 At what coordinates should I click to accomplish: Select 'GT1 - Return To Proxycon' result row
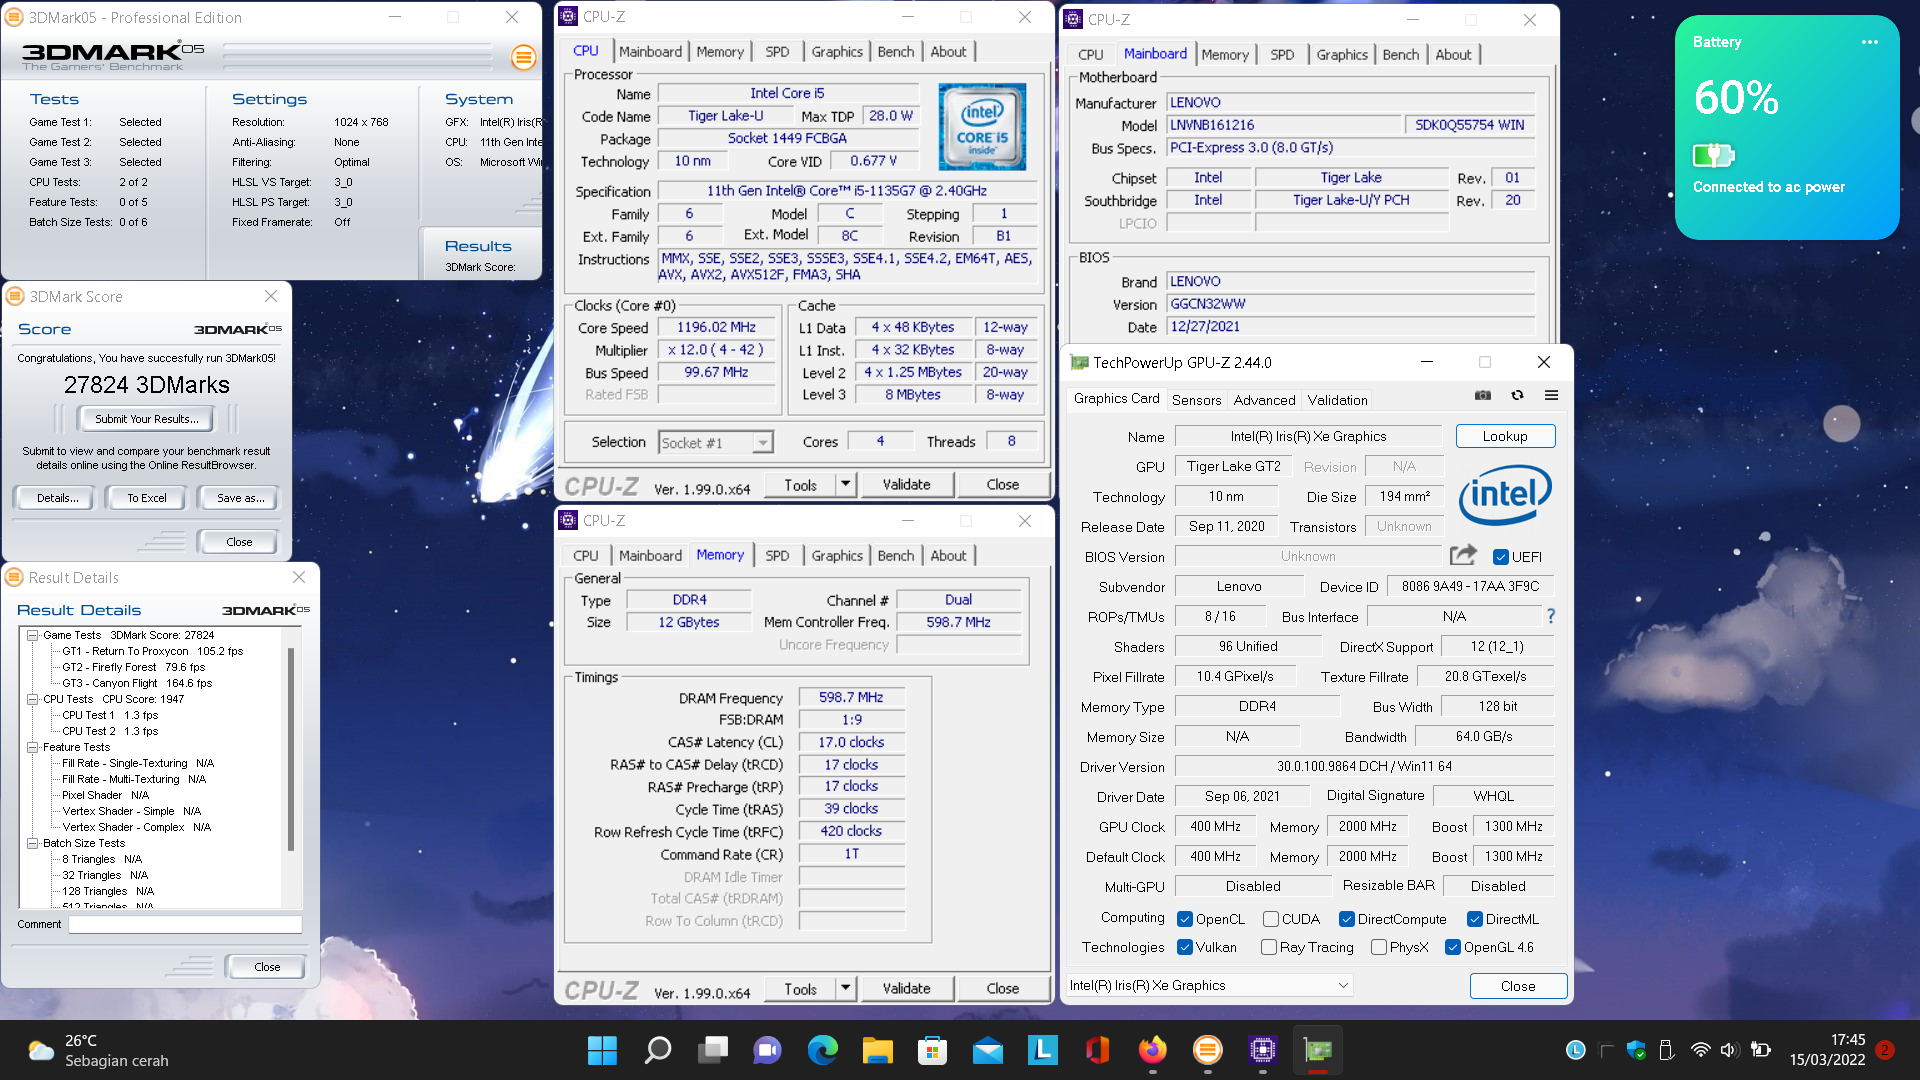coord(152,651)
